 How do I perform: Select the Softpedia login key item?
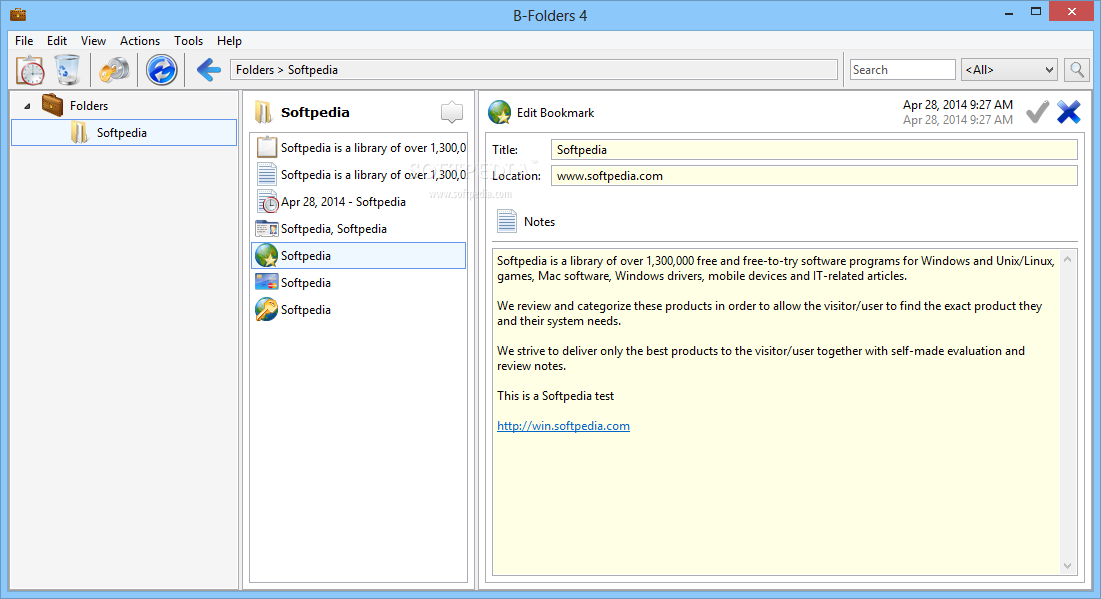[360, 310]
